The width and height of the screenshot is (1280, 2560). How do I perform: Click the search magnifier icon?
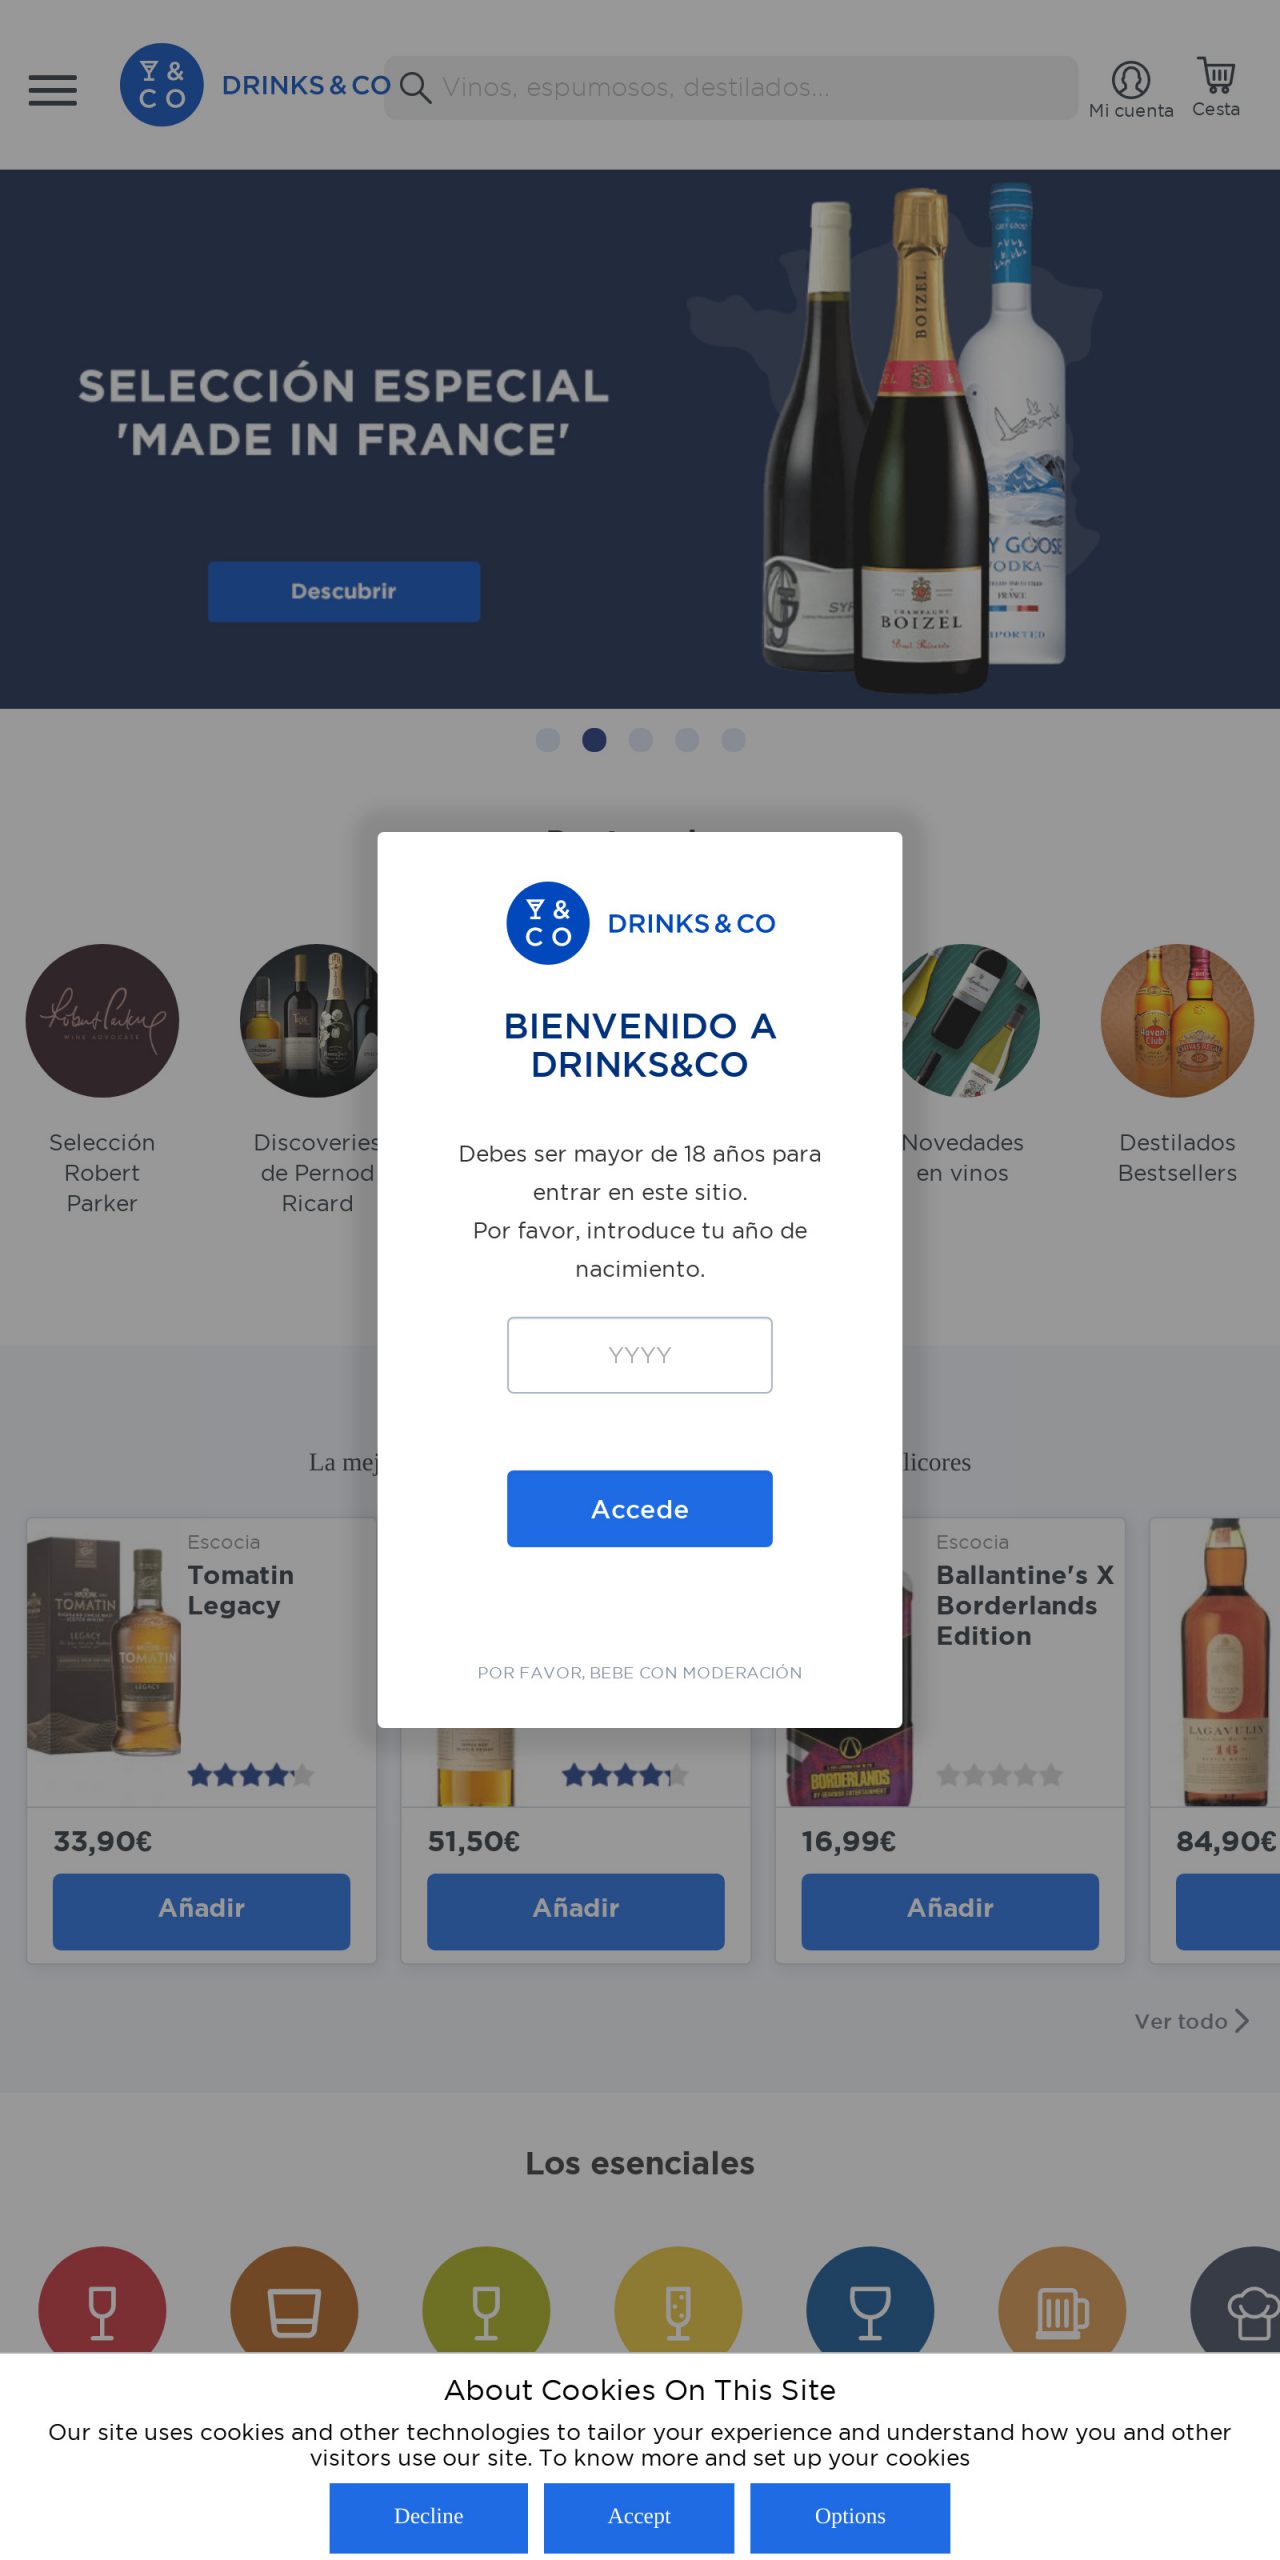coord(415,88)
